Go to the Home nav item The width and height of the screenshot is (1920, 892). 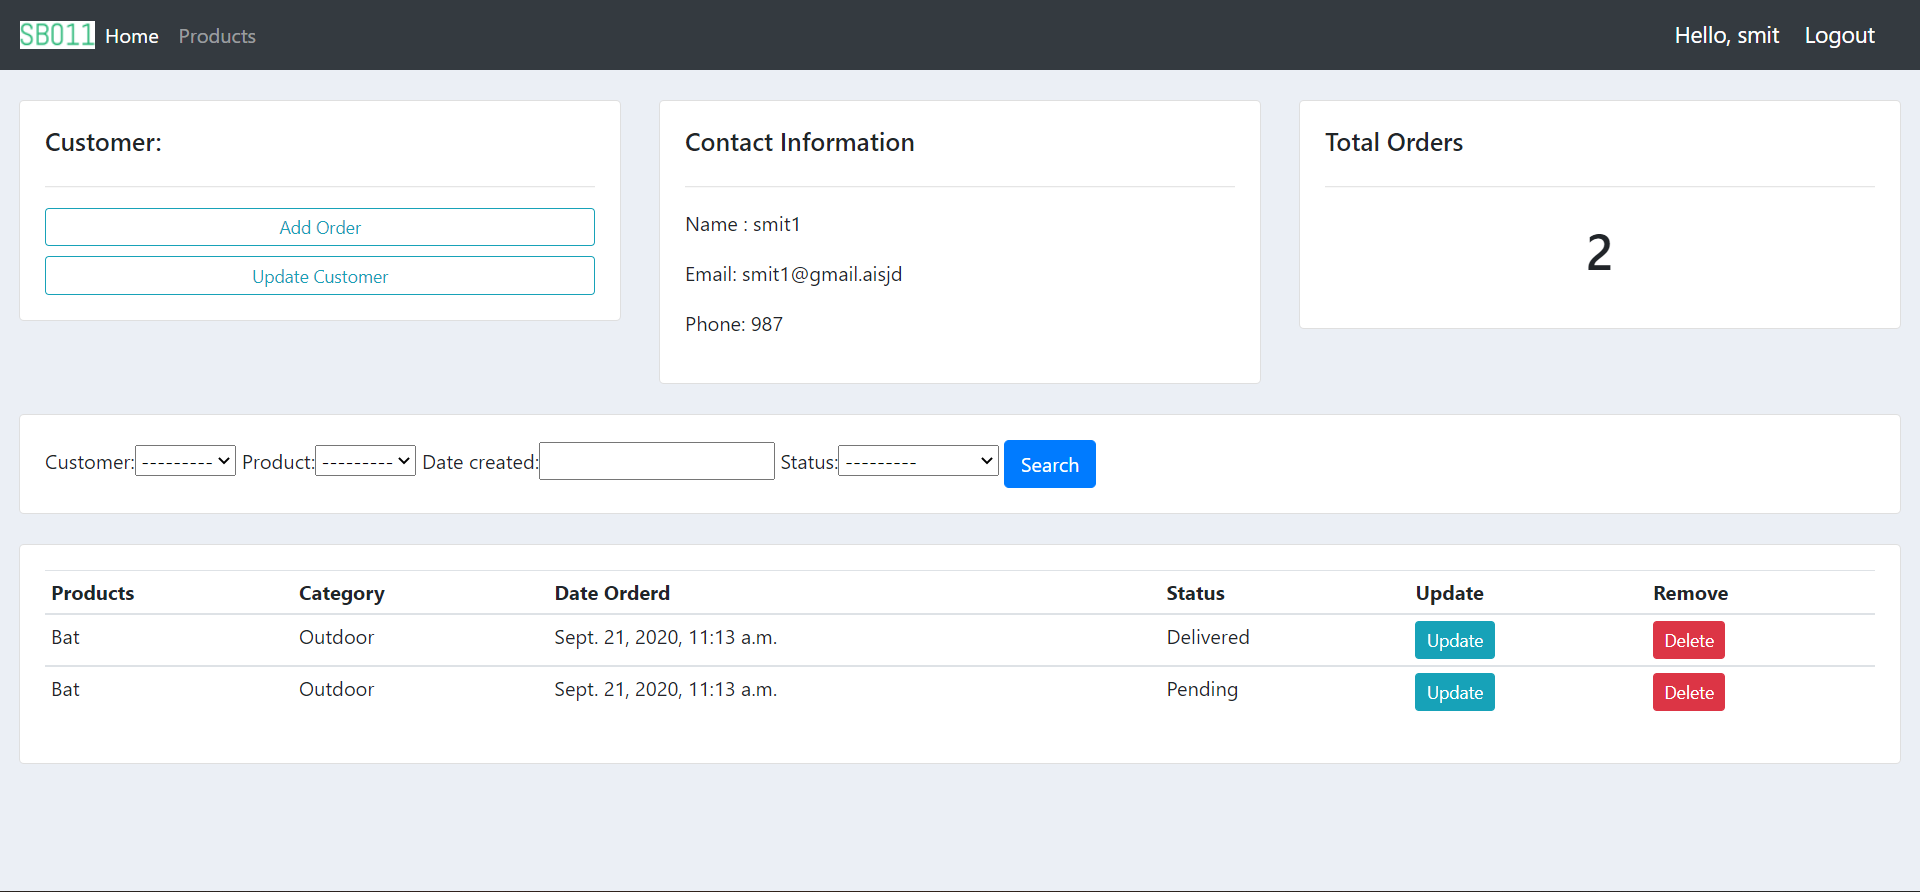(x=132, y=36)
